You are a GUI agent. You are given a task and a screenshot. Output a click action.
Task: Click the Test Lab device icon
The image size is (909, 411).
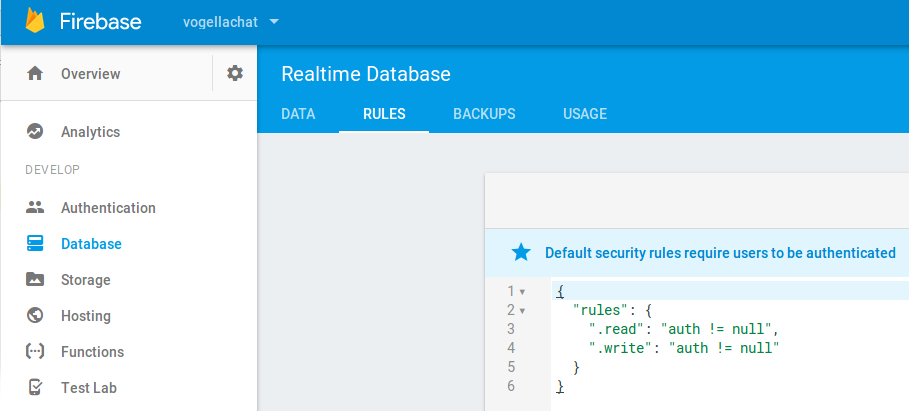(35, 387)
